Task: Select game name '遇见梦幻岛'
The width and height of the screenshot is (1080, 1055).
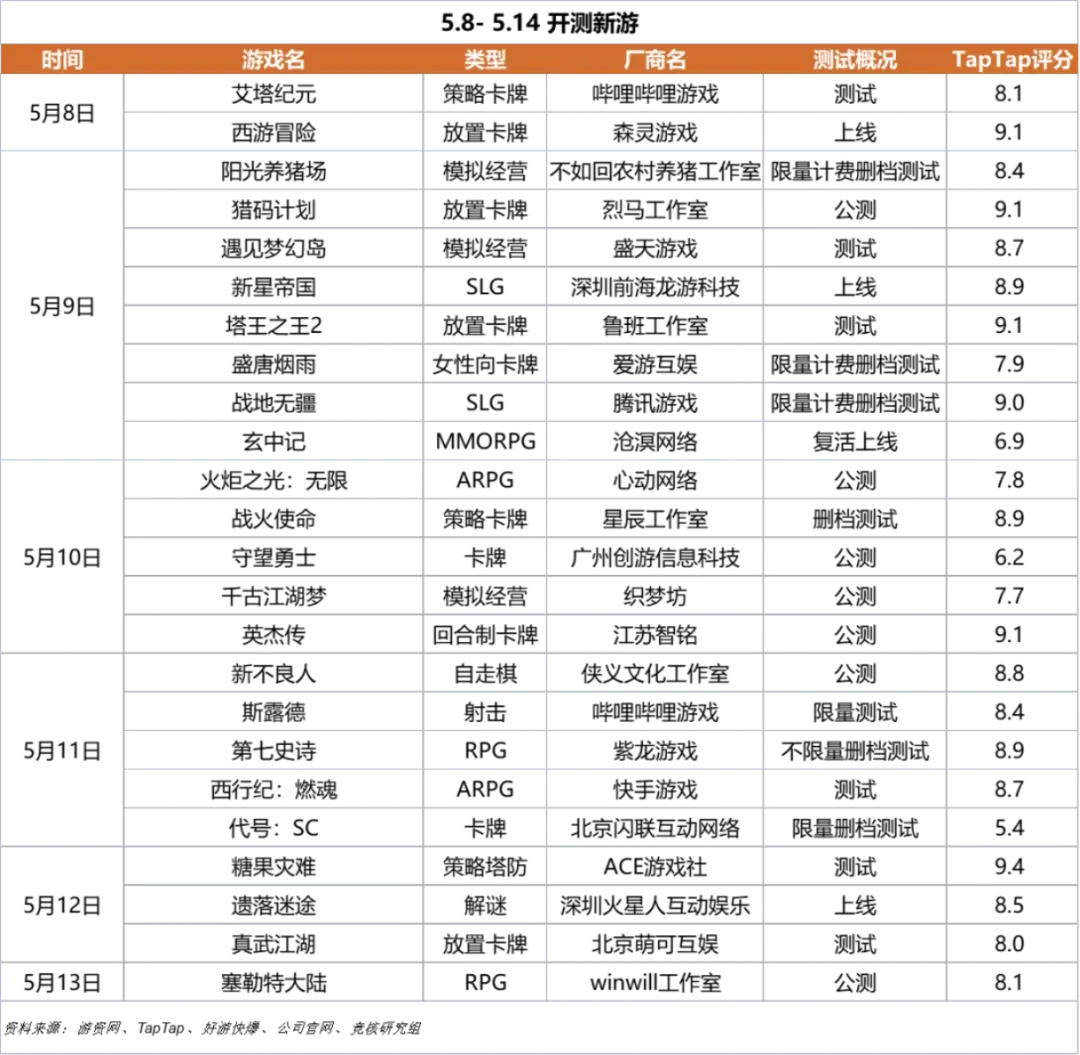Action: pos(273,248)
